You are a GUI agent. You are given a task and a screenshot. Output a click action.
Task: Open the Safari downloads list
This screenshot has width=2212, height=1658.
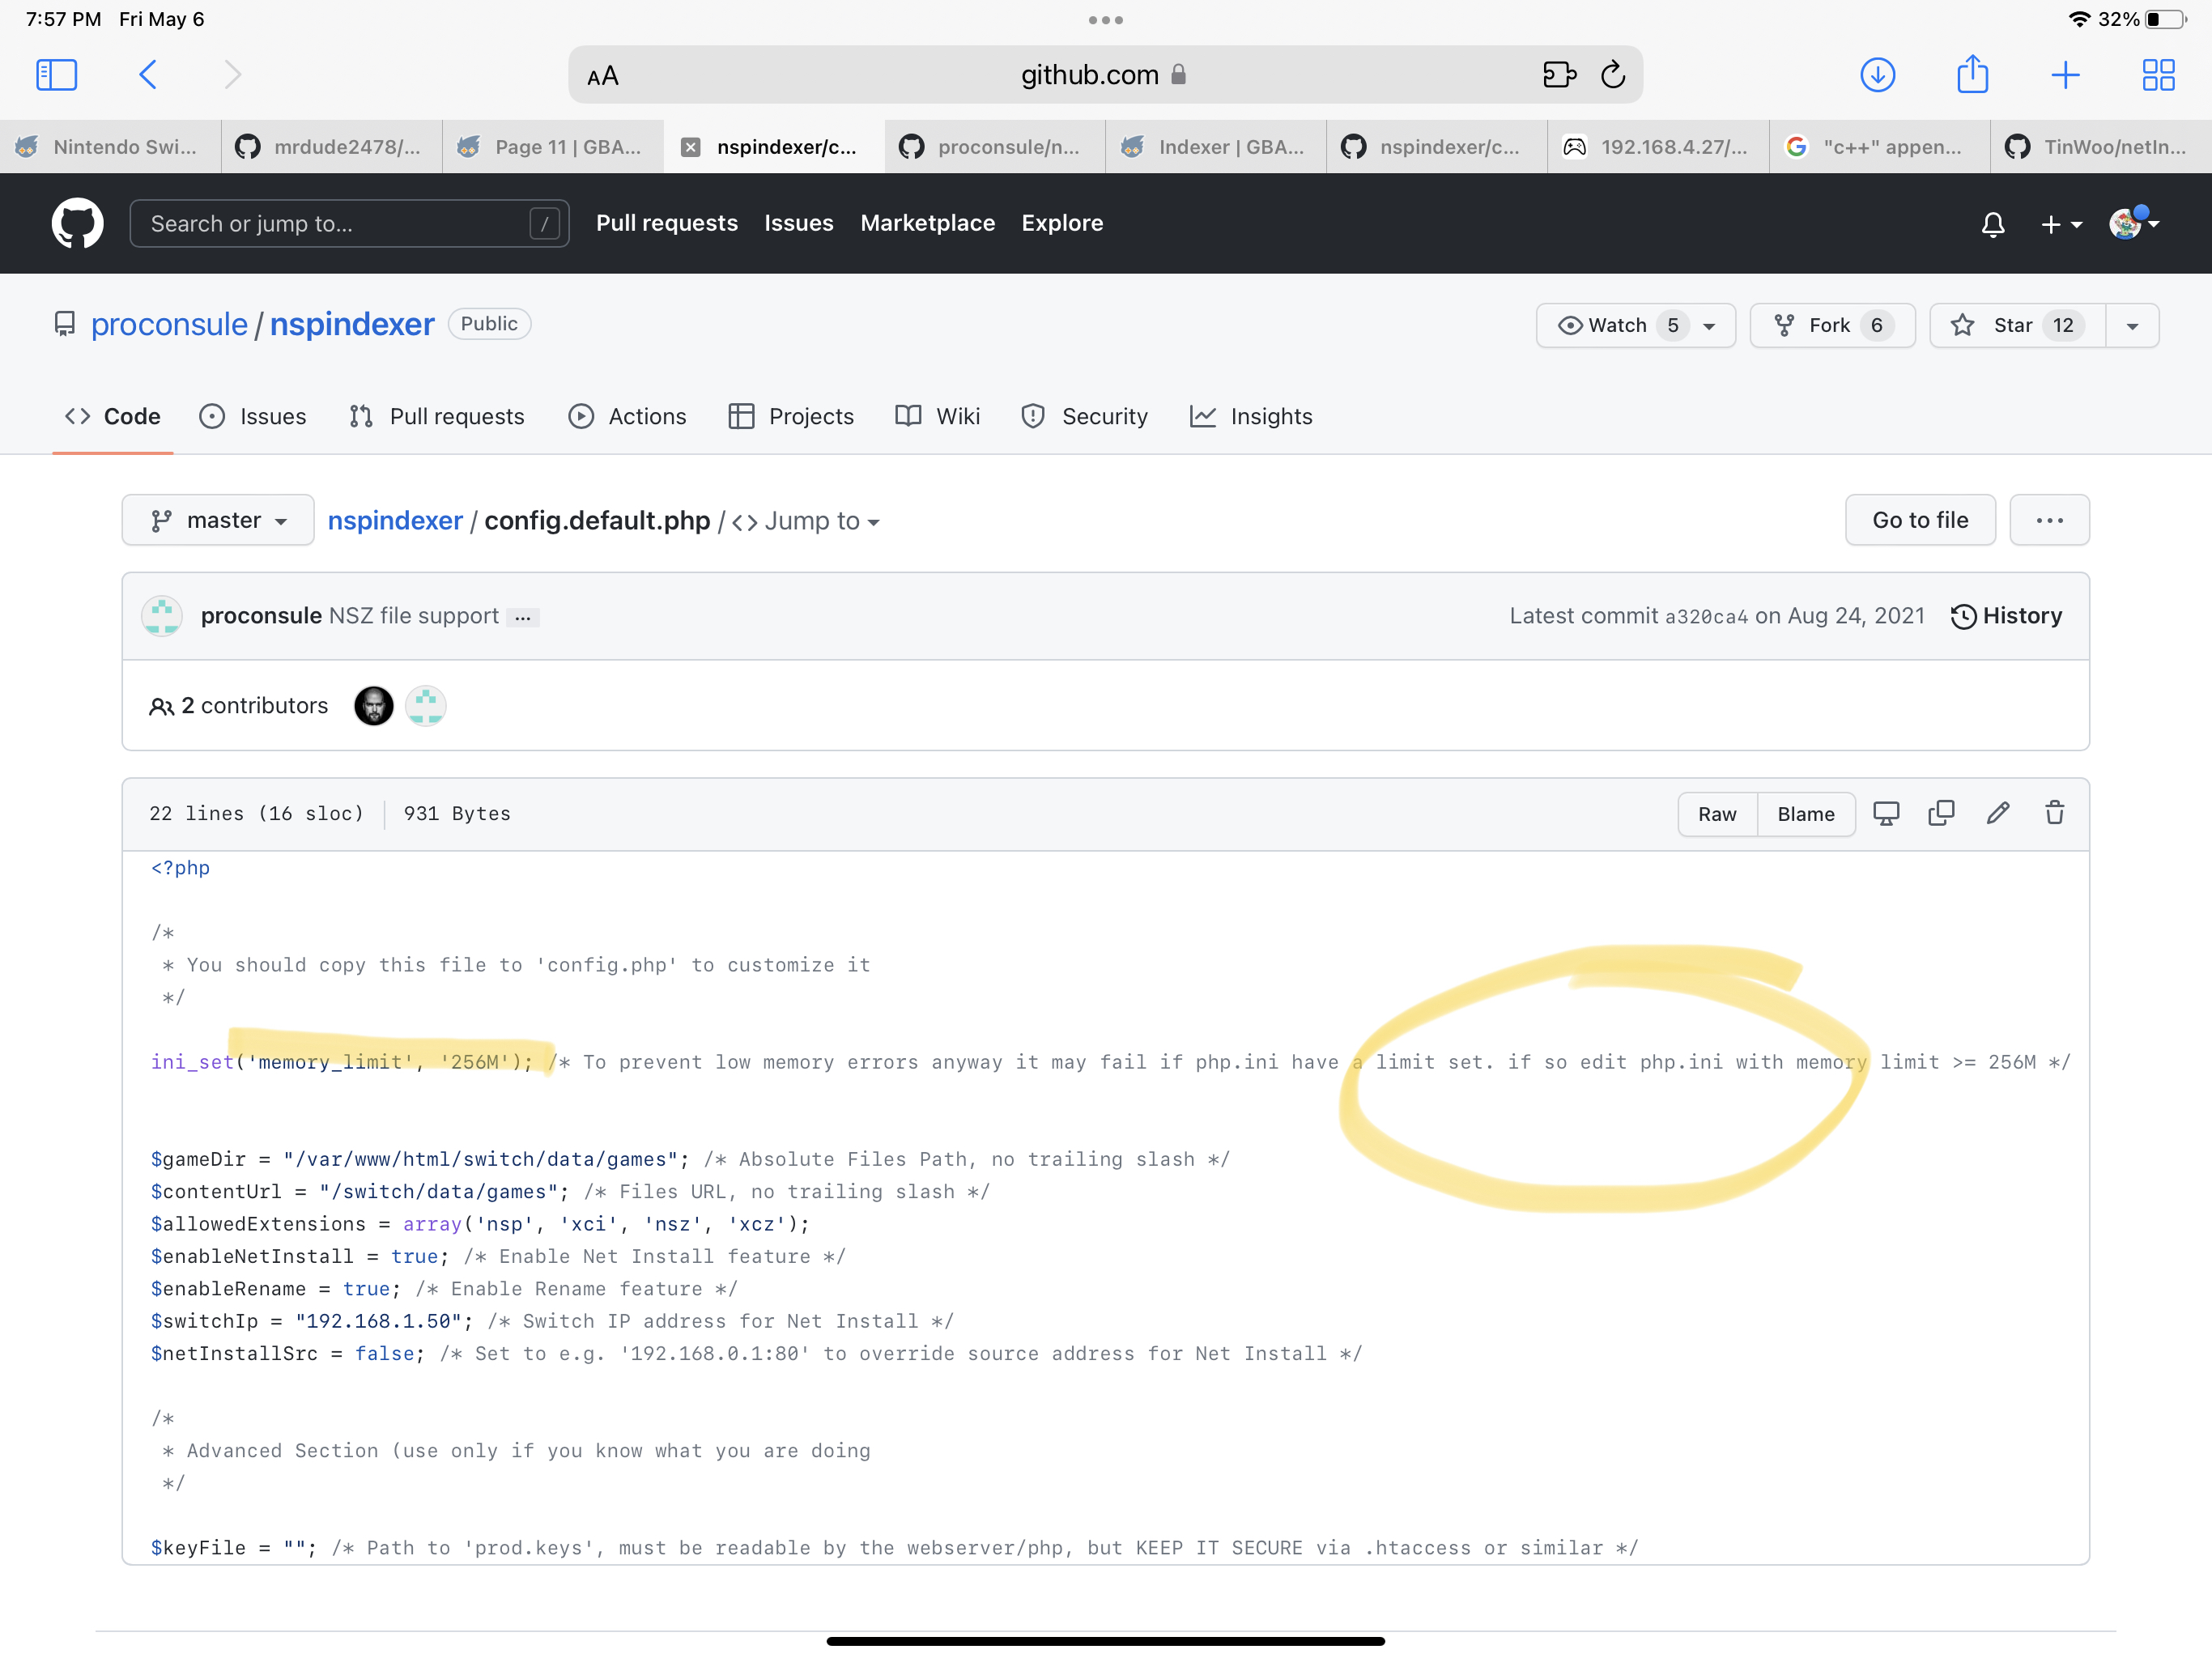(1877, 75)
